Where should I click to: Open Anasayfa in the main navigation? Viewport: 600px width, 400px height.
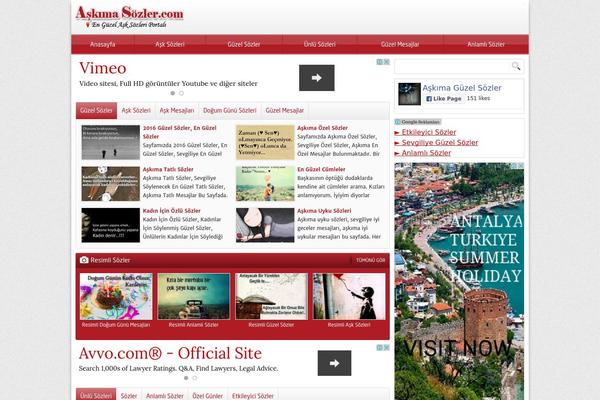point(103,44)
